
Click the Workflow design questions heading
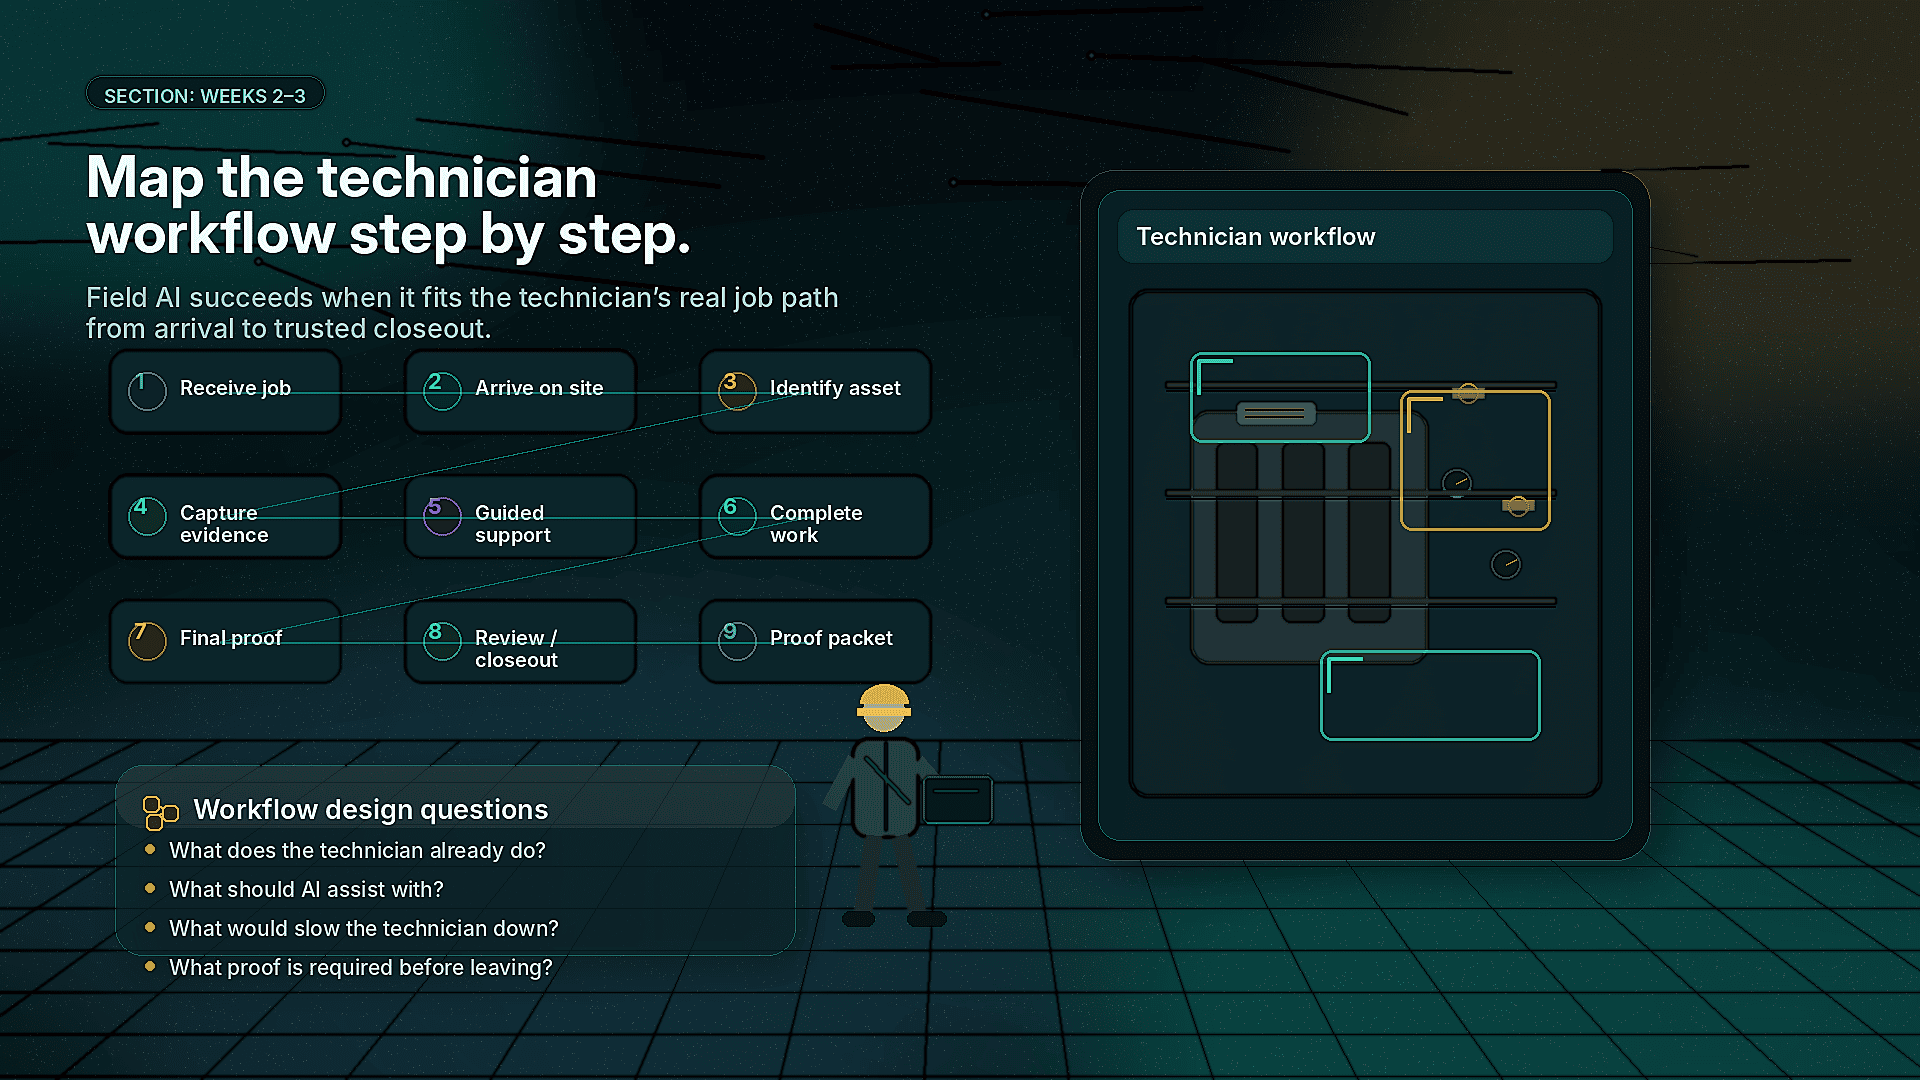[x=370, y=809]
